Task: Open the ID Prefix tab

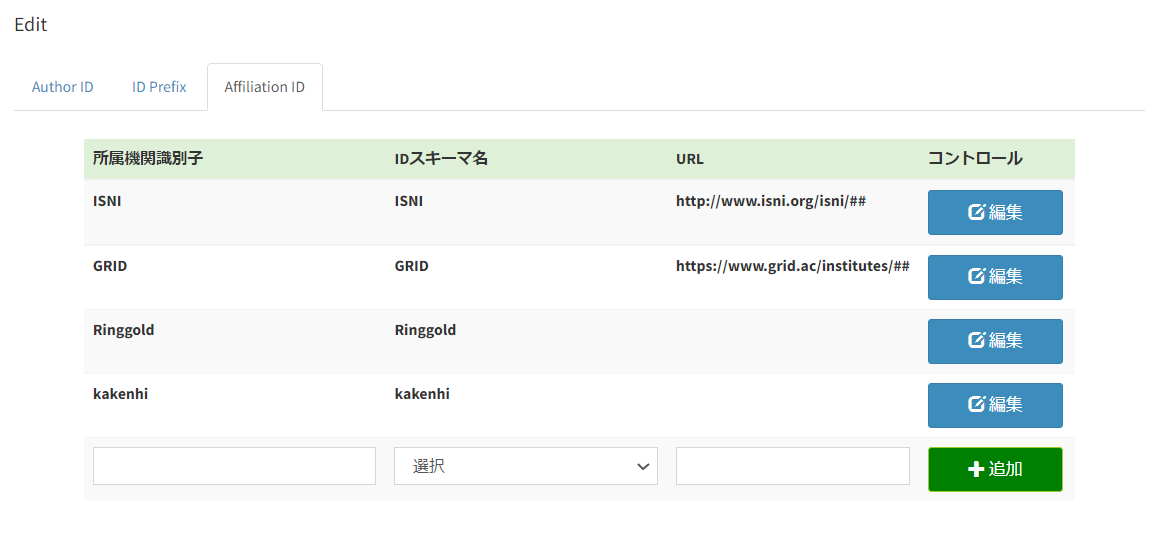Action: [x=159, y=87]
